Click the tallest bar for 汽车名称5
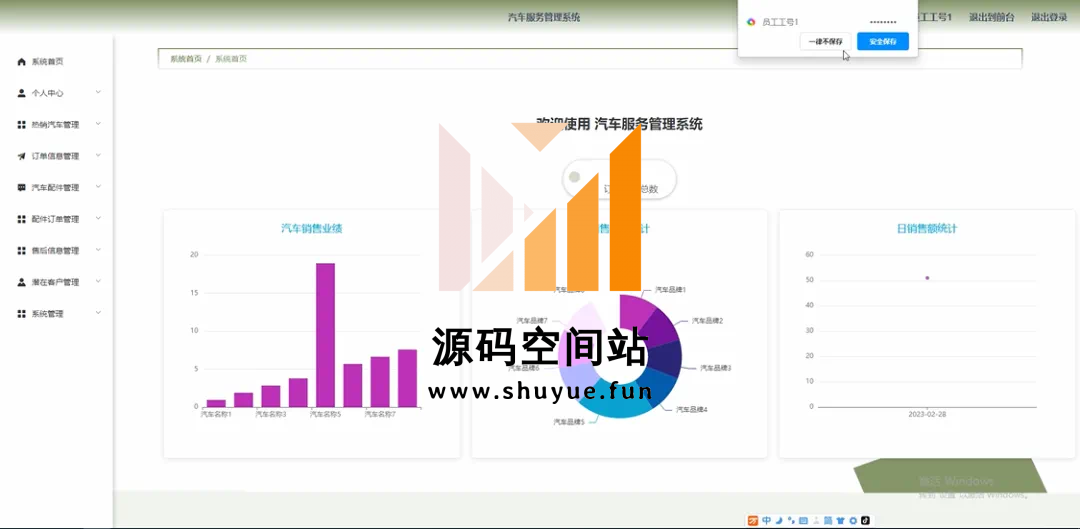Screen dimensions: 1080x529 325,335
